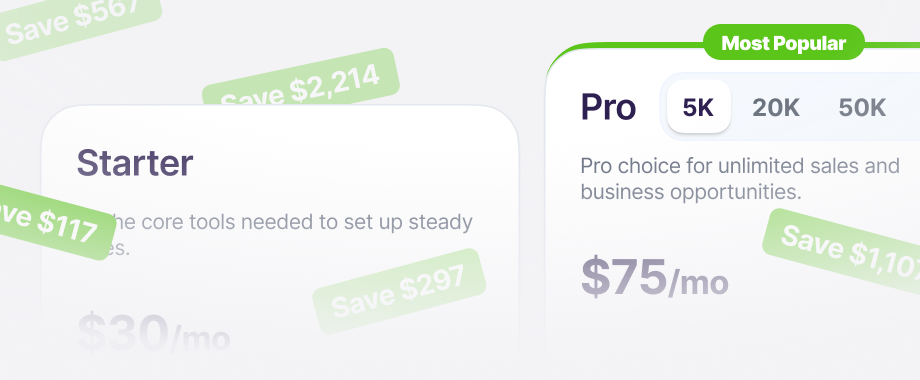The width and height of the screenshot is (920, 380).
Task: Choose the 50K tier option
Action: [x=862, y=108]
